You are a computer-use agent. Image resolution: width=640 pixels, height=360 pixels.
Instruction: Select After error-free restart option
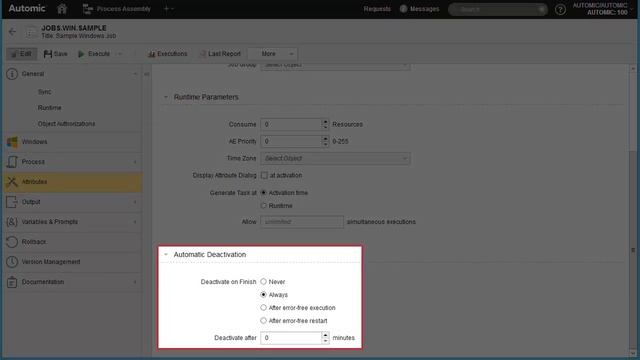pyautogui.click(x=263, y=321)
